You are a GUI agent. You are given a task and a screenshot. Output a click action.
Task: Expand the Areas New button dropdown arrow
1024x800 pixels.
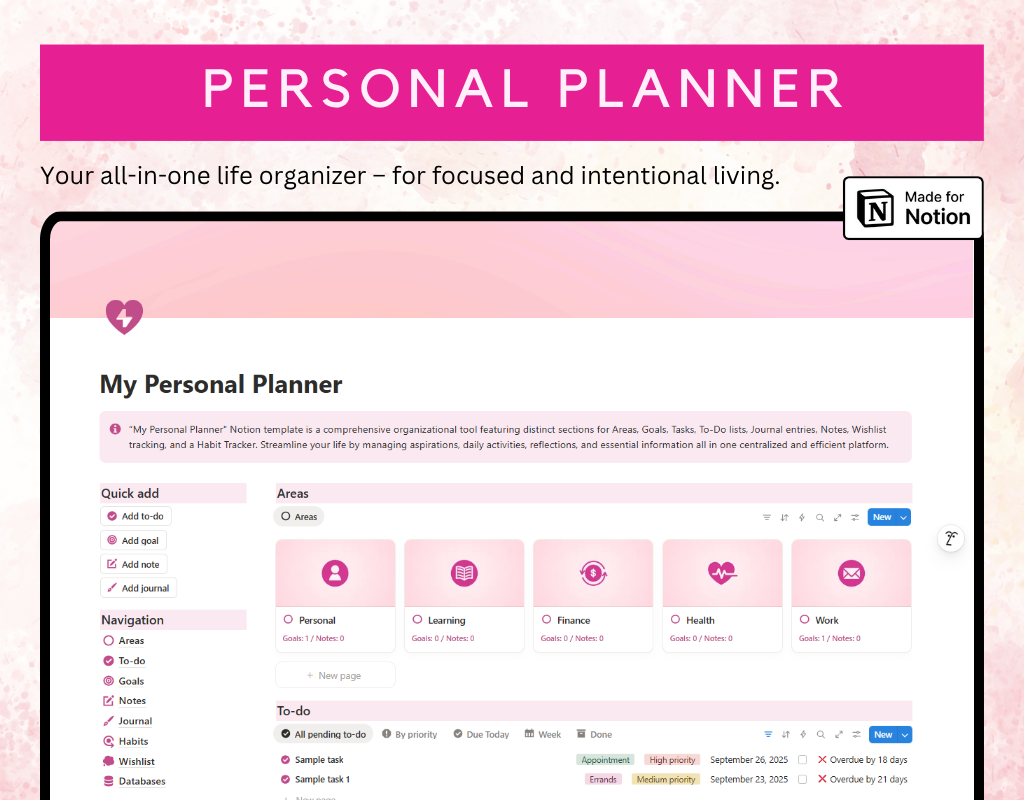pos(904,517)
